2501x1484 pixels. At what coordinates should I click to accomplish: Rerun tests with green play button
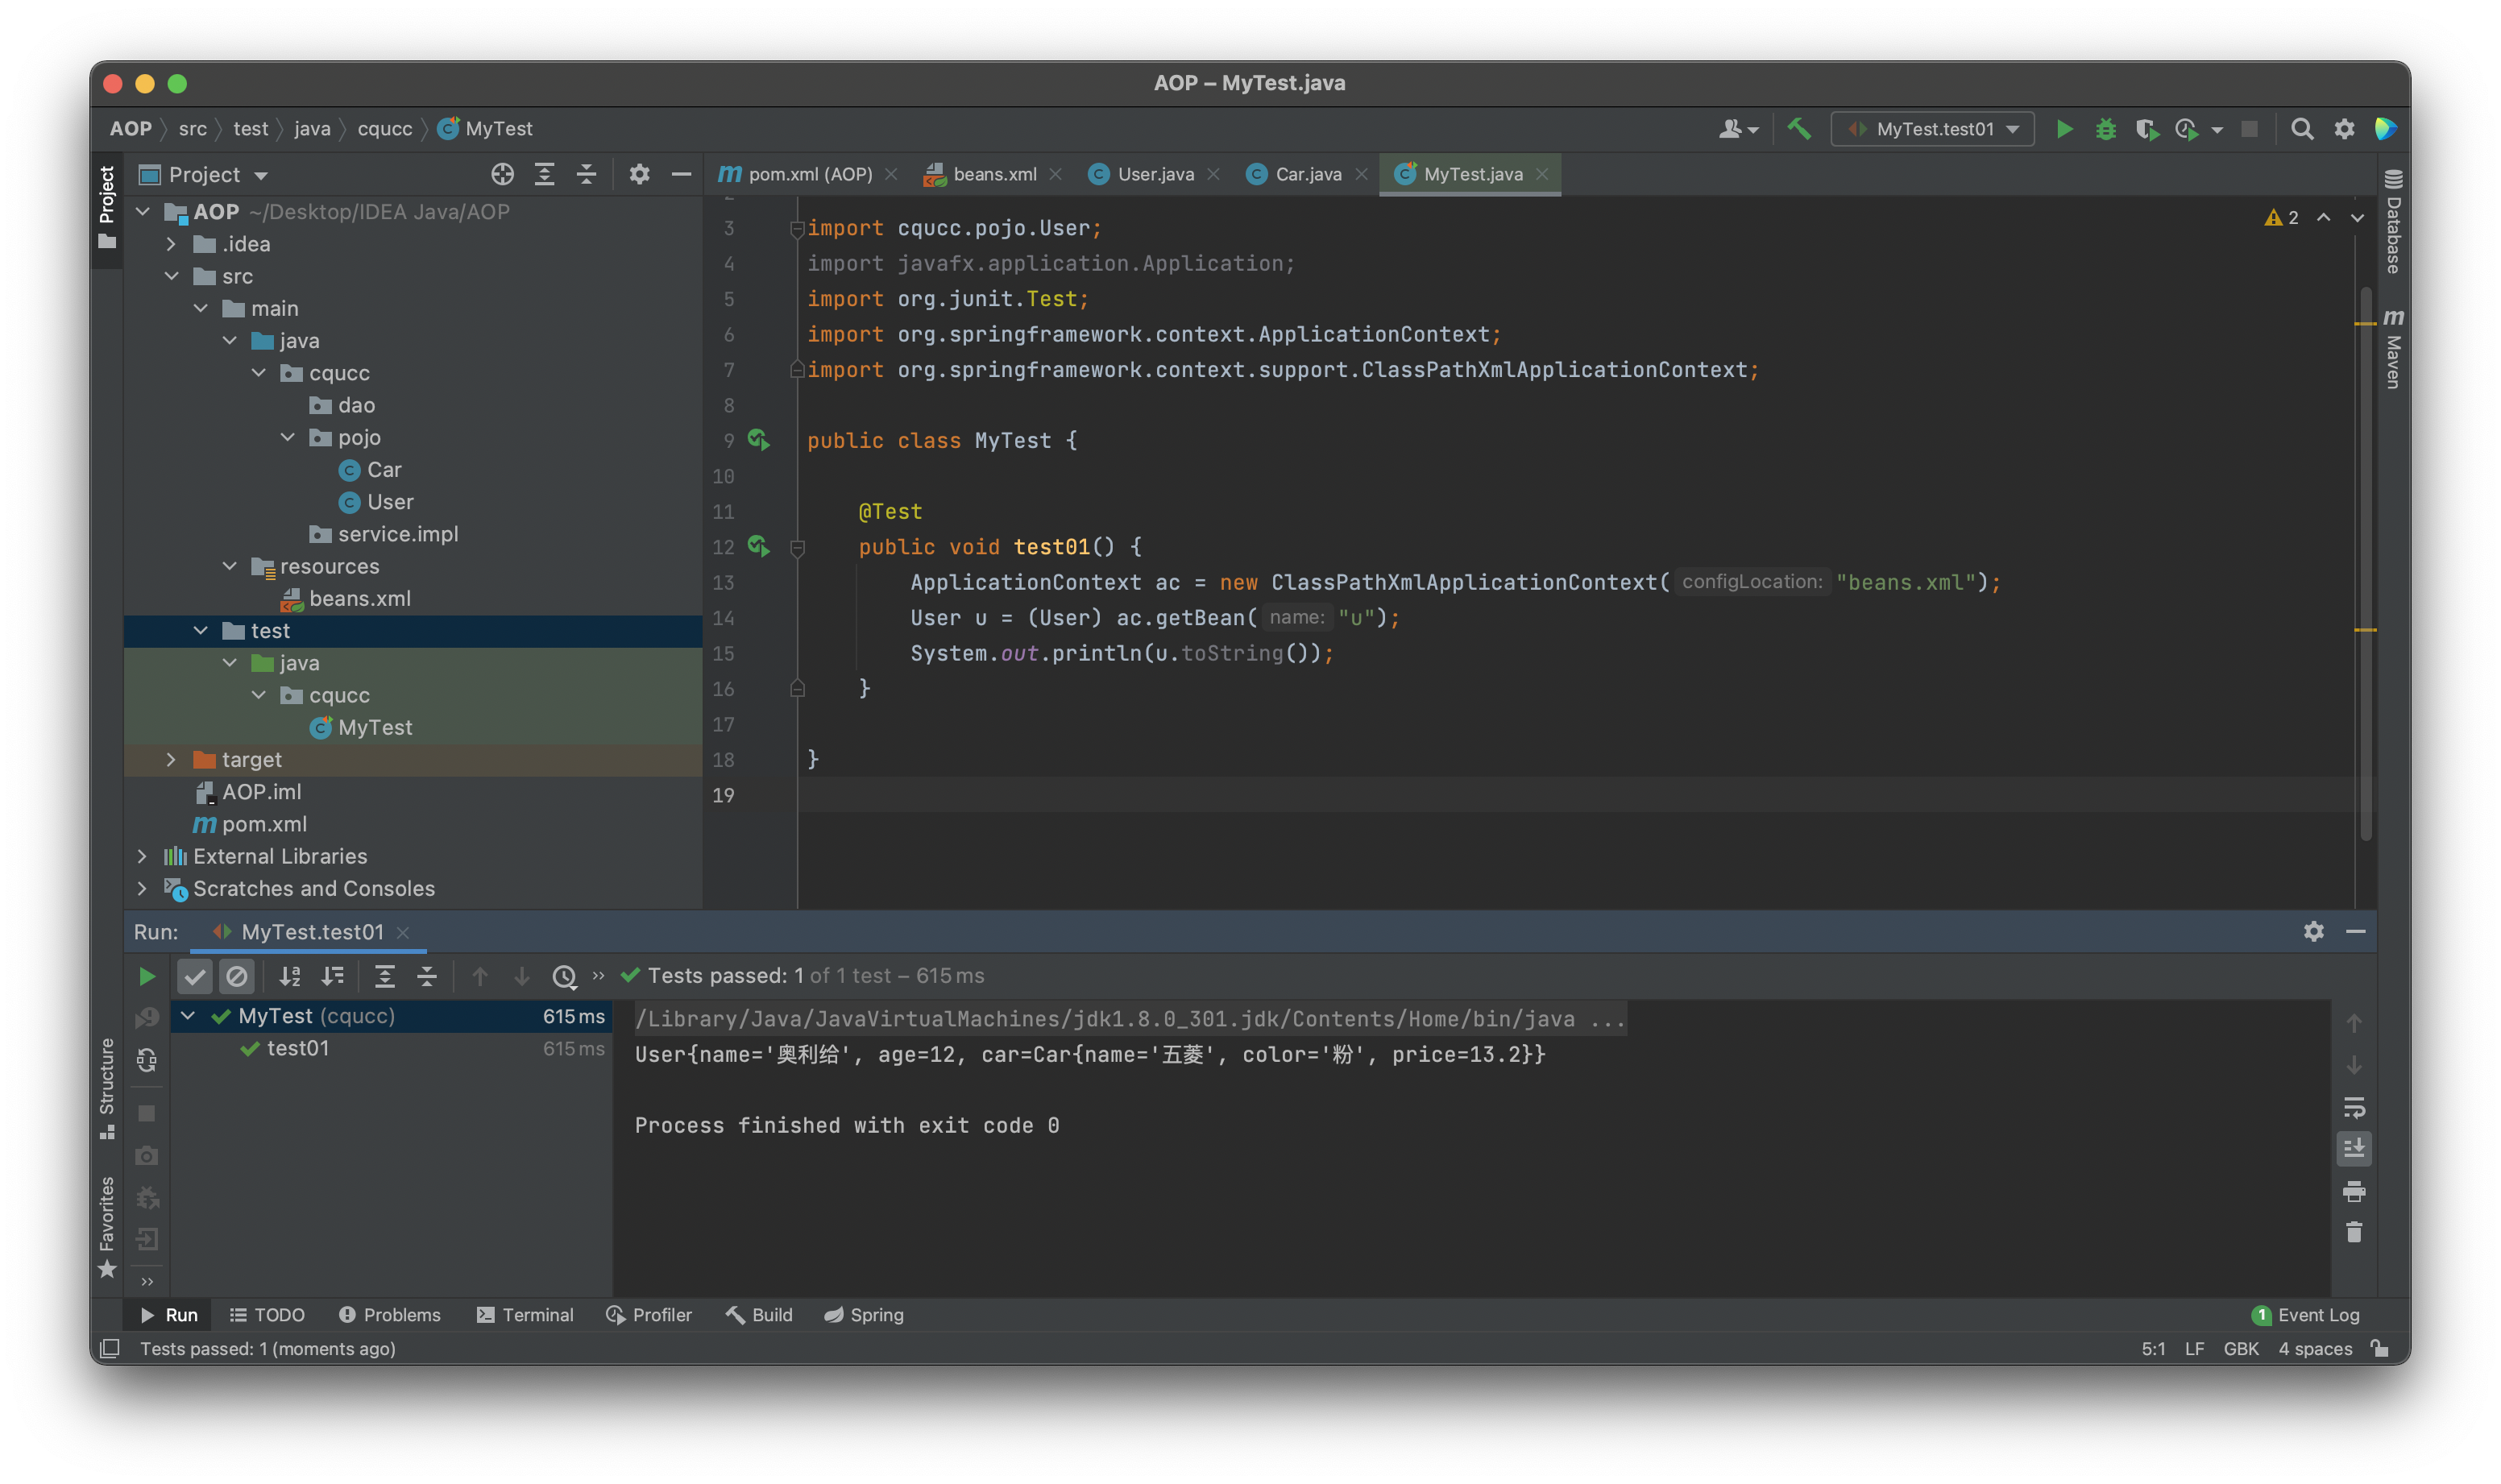coord(146,976)
